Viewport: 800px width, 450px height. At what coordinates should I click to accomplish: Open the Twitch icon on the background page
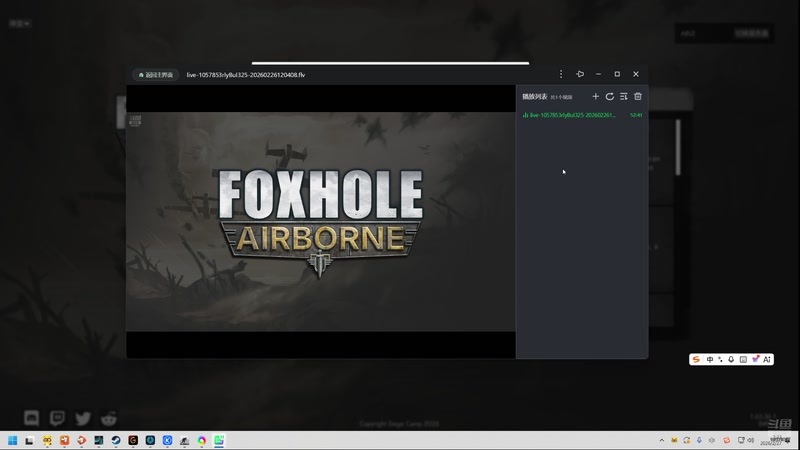[57, 418]
